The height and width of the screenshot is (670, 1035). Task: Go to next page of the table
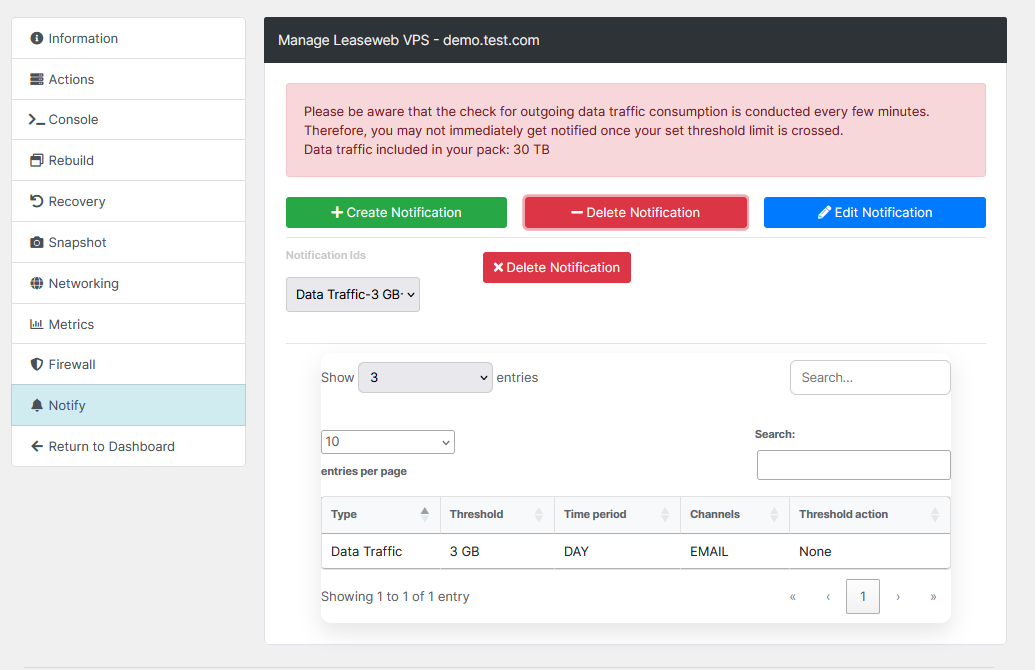(x=898, y=597)
